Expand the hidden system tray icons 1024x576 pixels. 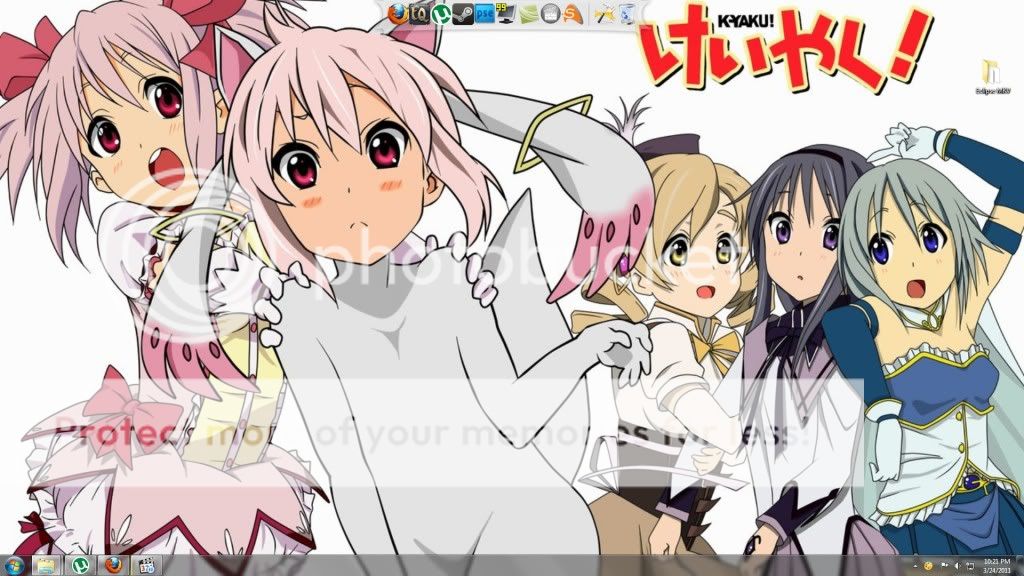click(915, 566)
